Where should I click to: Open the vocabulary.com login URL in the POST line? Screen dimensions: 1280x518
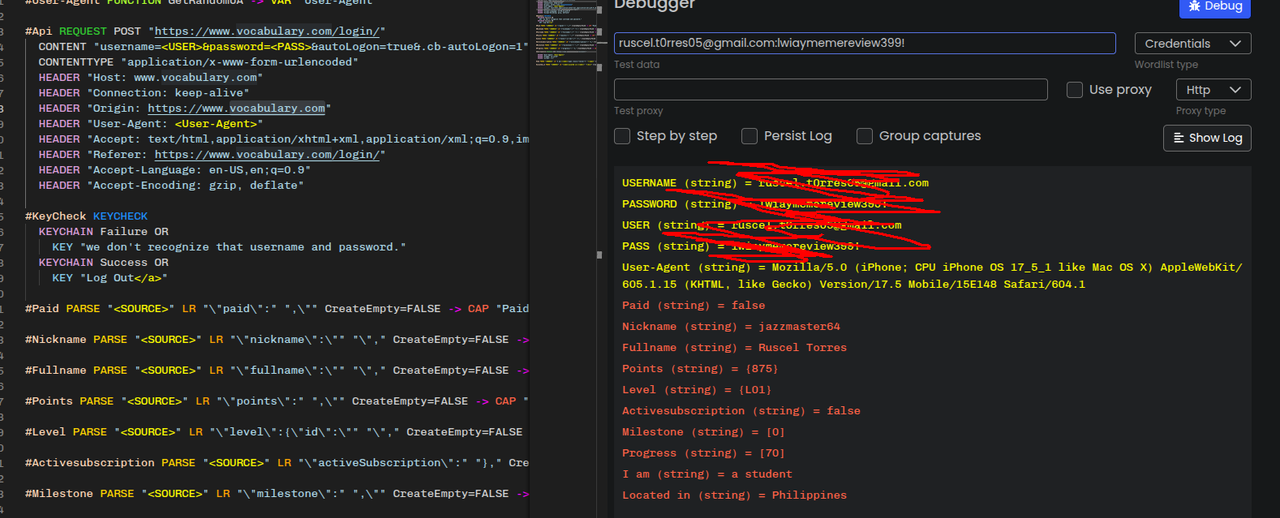[269, 31]
